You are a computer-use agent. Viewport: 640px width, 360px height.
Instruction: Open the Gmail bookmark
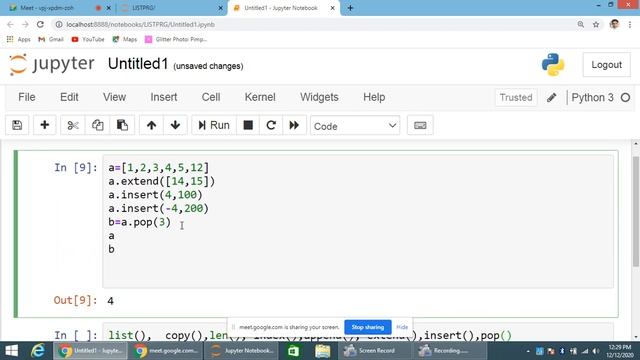51,39
